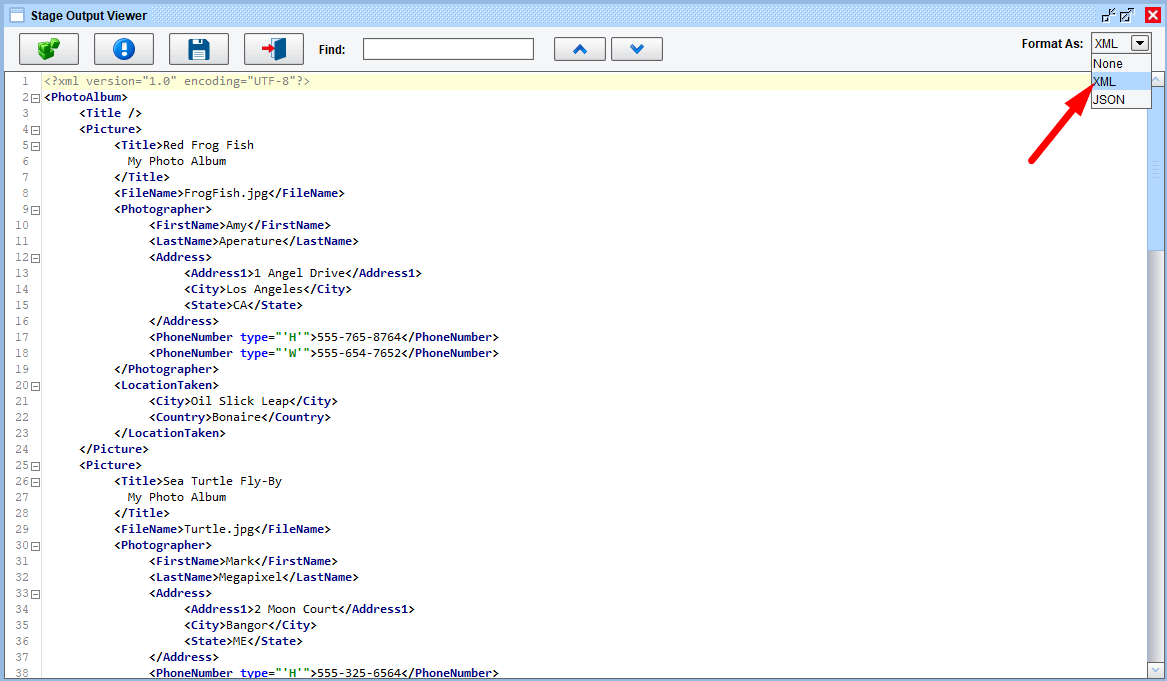Click the address '1 Angel Drive'
The width and height of the screenshot is (1167, 681).
[299, 273]
